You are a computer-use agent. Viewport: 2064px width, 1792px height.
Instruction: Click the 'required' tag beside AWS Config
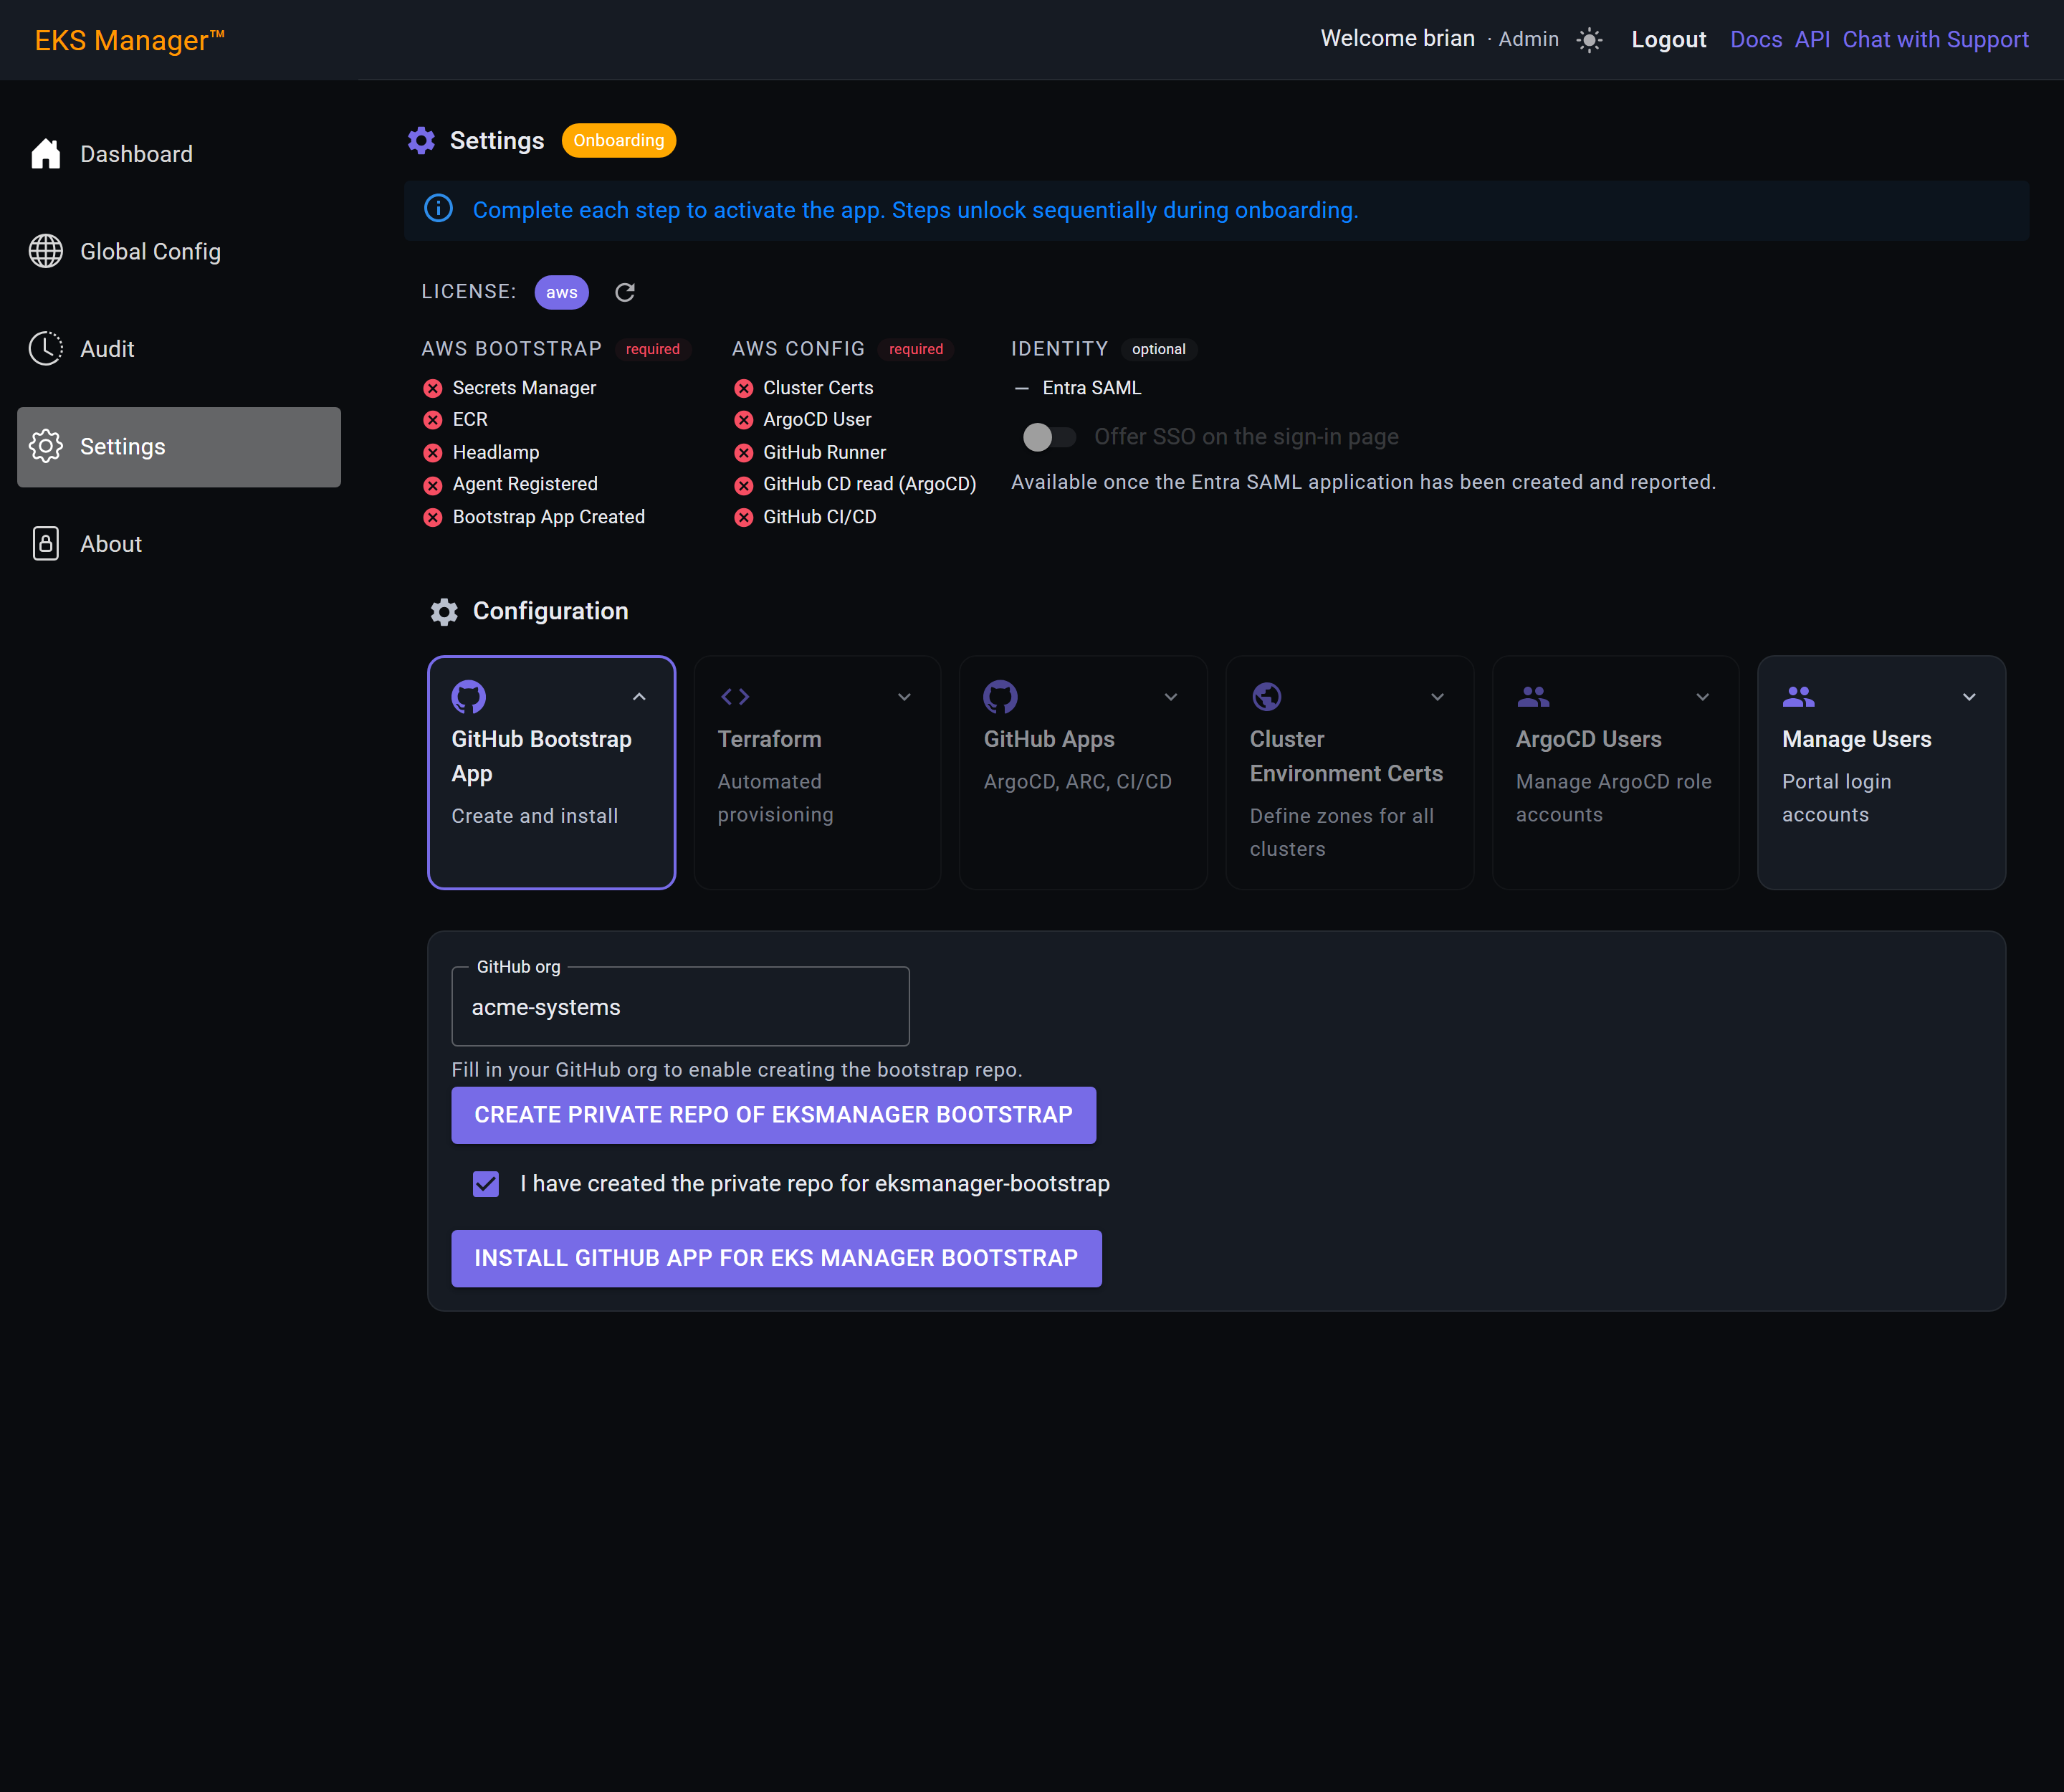coord(915,349)
